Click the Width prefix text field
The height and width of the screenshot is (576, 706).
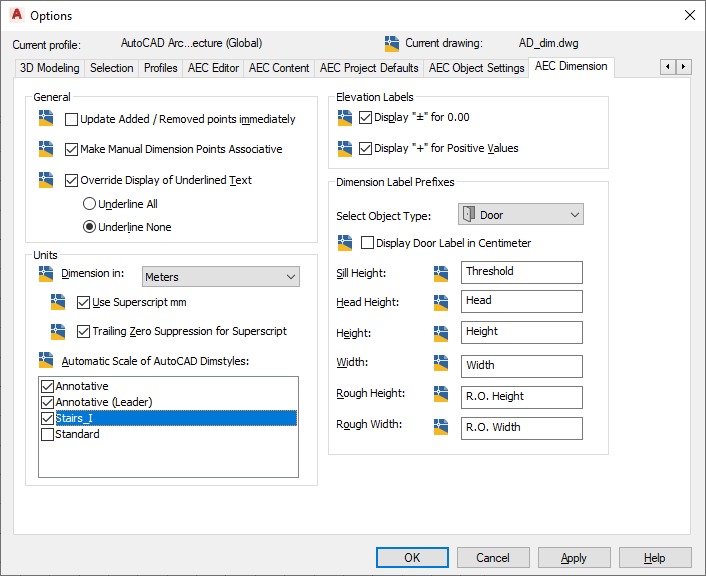point(521,366)
